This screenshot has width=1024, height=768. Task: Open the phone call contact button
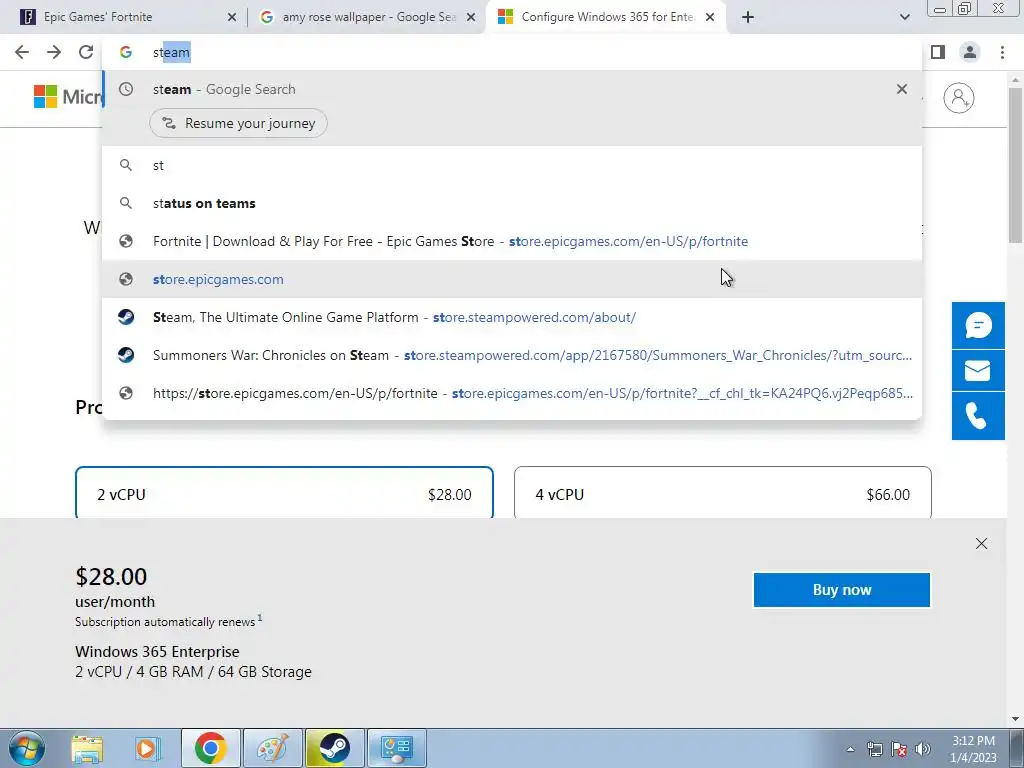978,415
